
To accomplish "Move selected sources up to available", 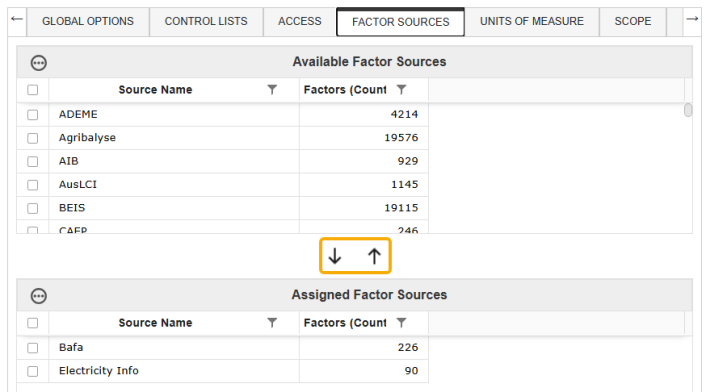I will click(374, 256).
